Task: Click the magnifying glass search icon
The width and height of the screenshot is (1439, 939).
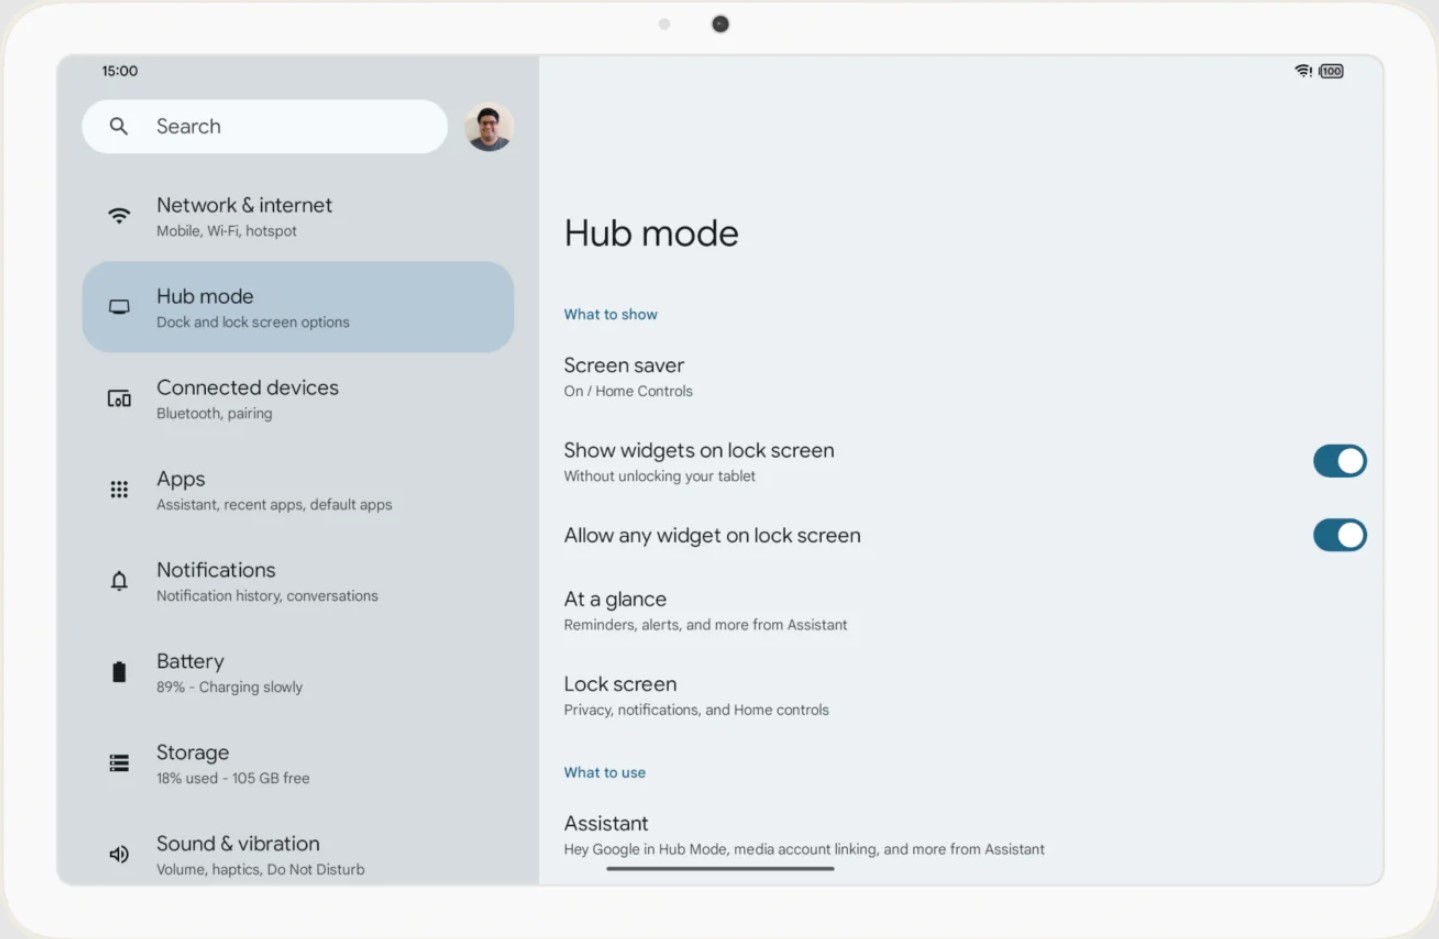Action: [119, 126]
